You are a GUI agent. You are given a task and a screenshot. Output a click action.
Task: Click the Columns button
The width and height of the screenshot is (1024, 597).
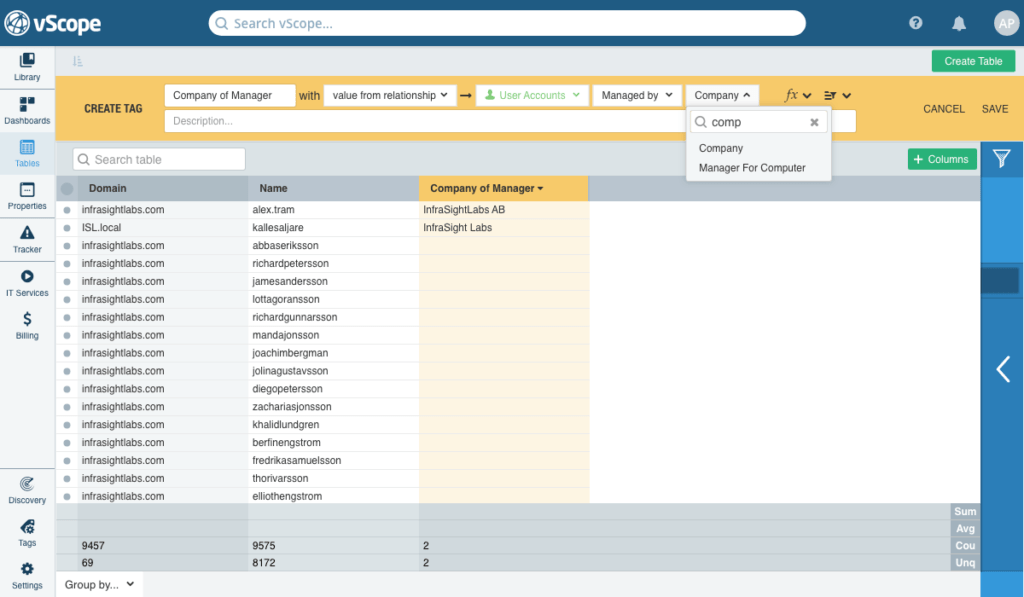tap(942, 159)
